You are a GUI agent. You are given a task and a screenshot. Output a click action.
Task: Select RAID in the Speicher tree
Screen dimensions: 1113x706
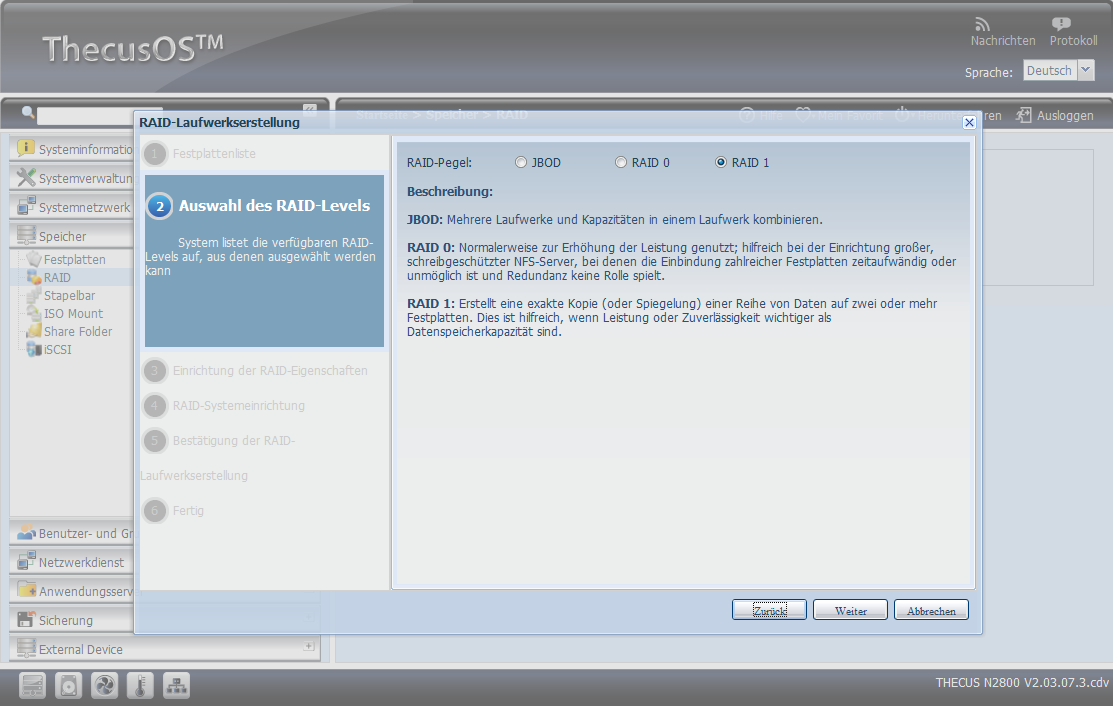coord(57,277)
